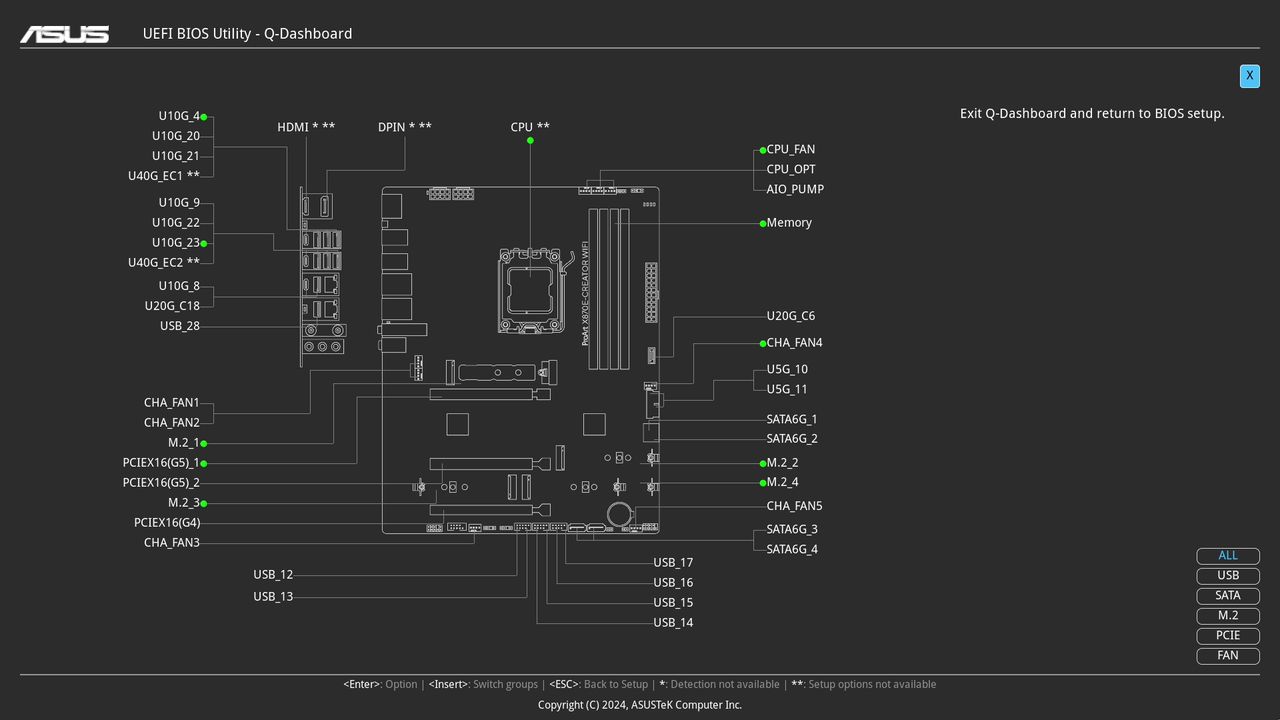Select the CHA_FAN2 label
The image size is (1280, 720).
pos(172,423)
